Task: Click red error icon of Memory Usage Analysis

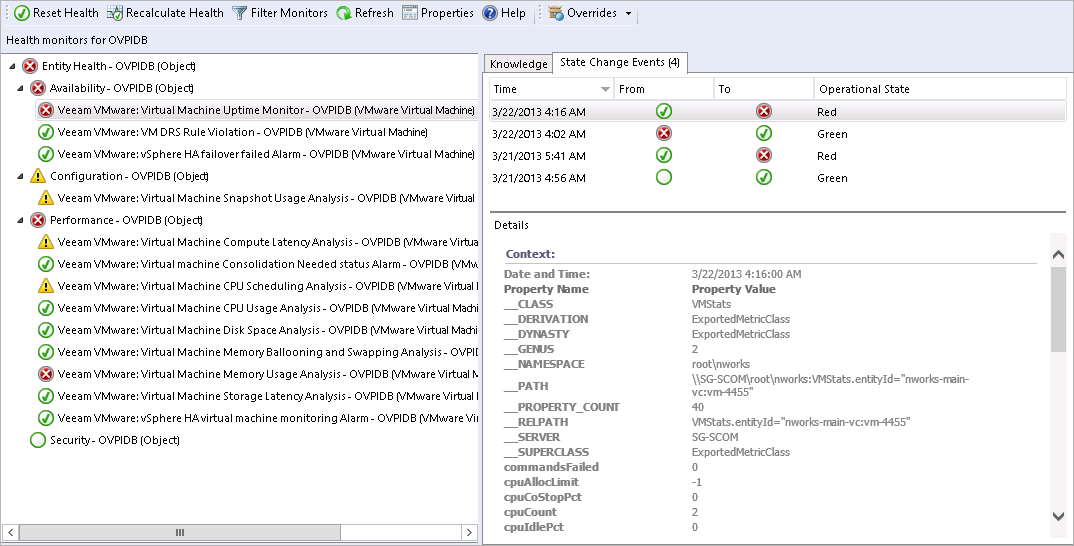Action: [46, 374]
